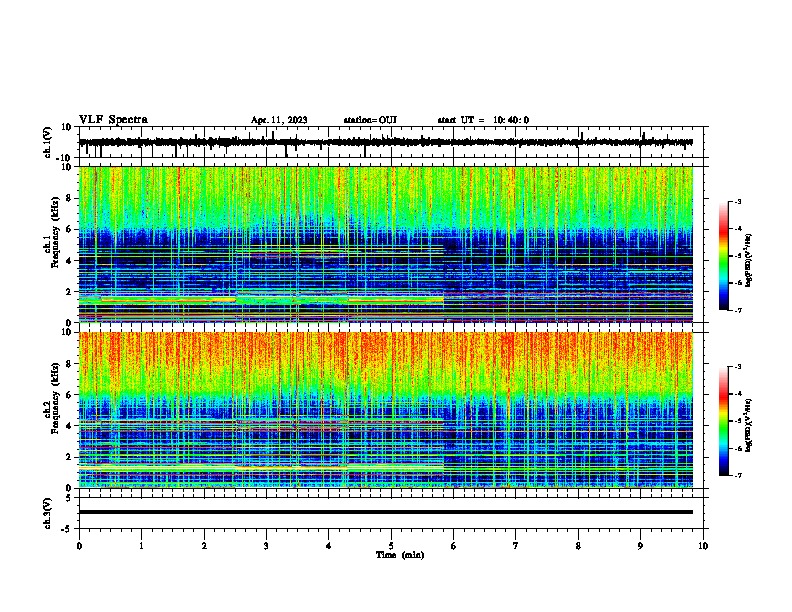The image size is (792, 612).
Task: Click the "-3" label on ch.1 colorbar
Action: [x=738, y=202]
